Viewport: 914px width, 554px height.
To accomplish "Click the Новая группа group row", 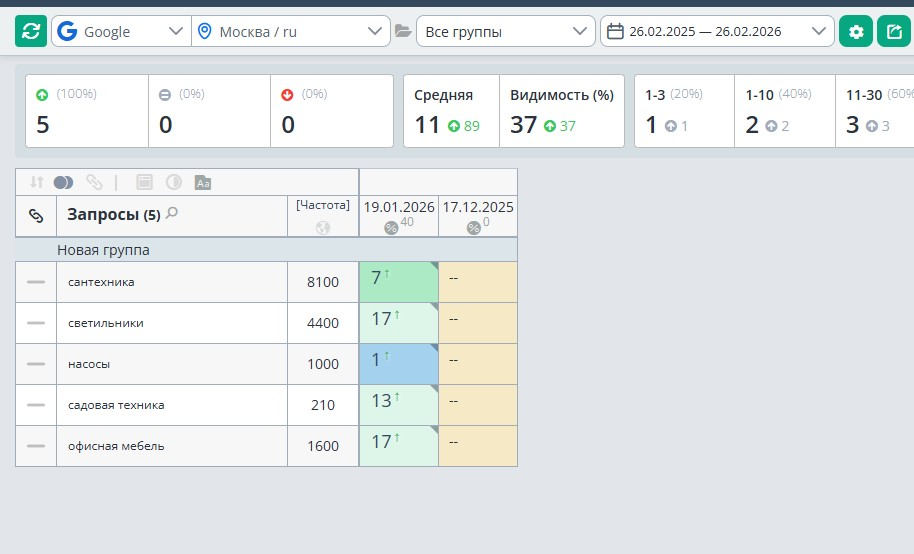I will click(x=266, y=250).
